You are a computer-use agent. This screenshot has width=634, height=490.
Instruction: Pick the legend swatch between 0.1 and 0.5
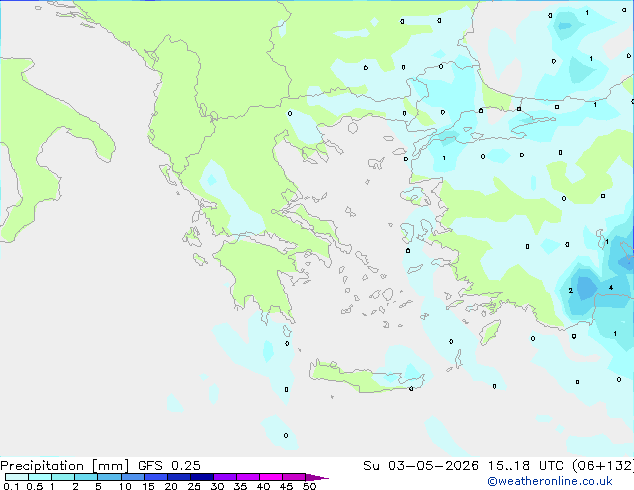[17, 477]
